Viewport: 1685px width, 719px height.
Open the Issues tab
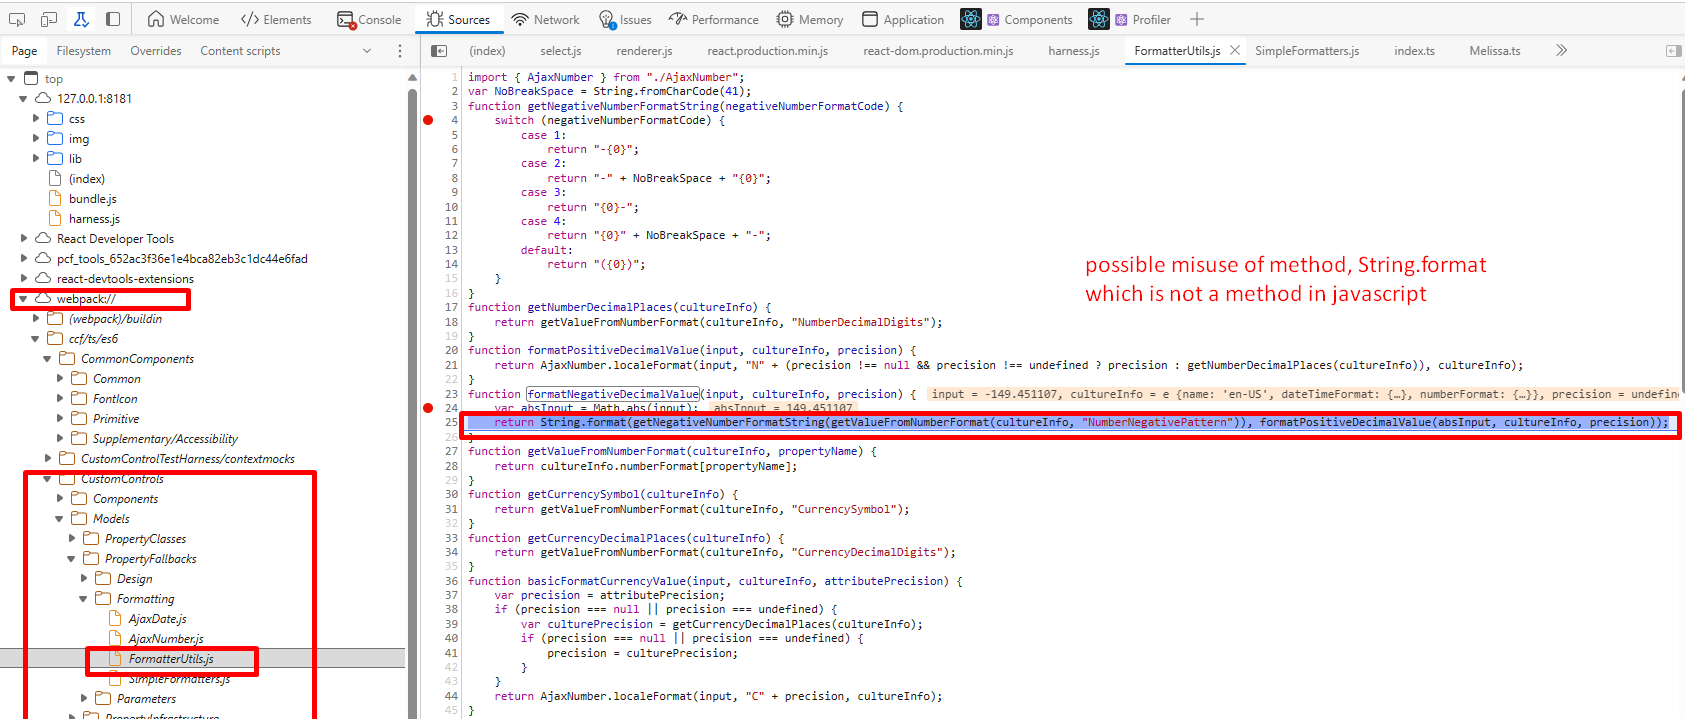(x=625, y=19)
